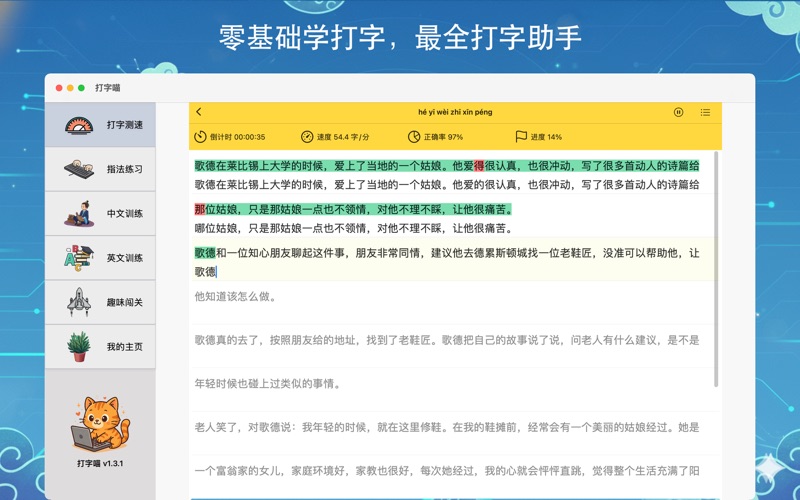Click the line starting 老人笑了
The height and width of the screenshot is (500, 800).
pos(446,428)
